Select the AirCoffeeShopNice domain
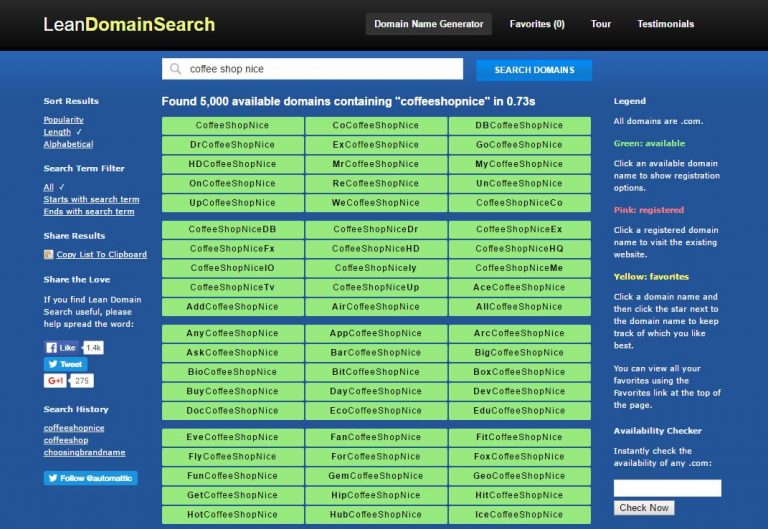Viewport: 768px width, 529px height. click(x=376, y=307)
